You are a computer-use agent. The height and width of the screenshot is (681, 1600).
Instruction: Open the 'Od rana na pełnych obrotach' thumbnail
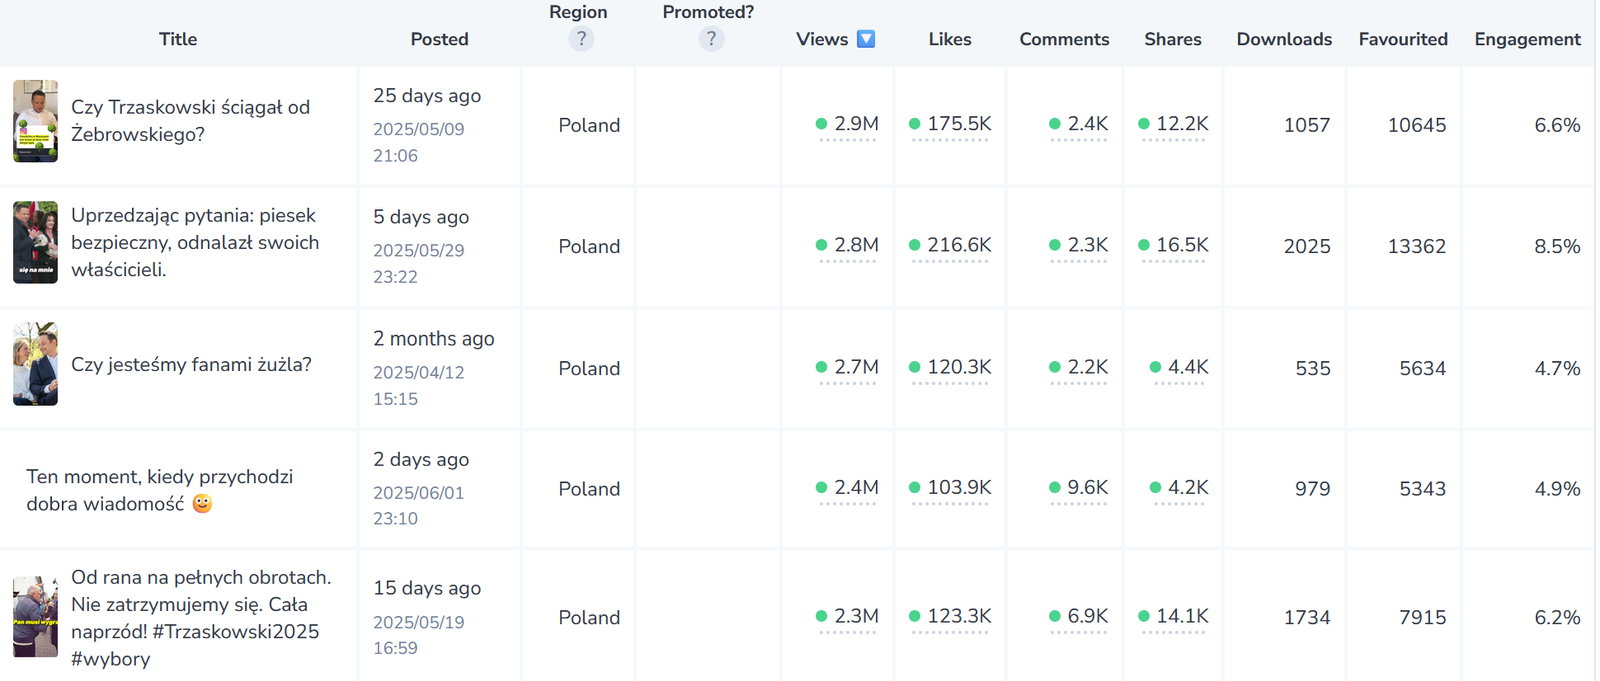tap(35, 616)
